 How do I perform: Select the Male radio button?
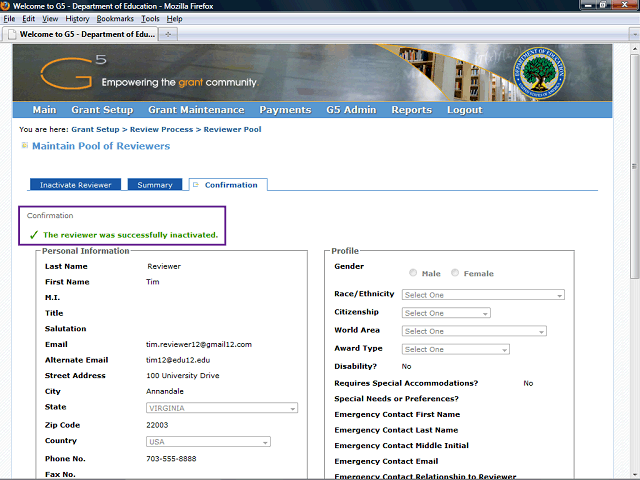(x=413, y=273)
